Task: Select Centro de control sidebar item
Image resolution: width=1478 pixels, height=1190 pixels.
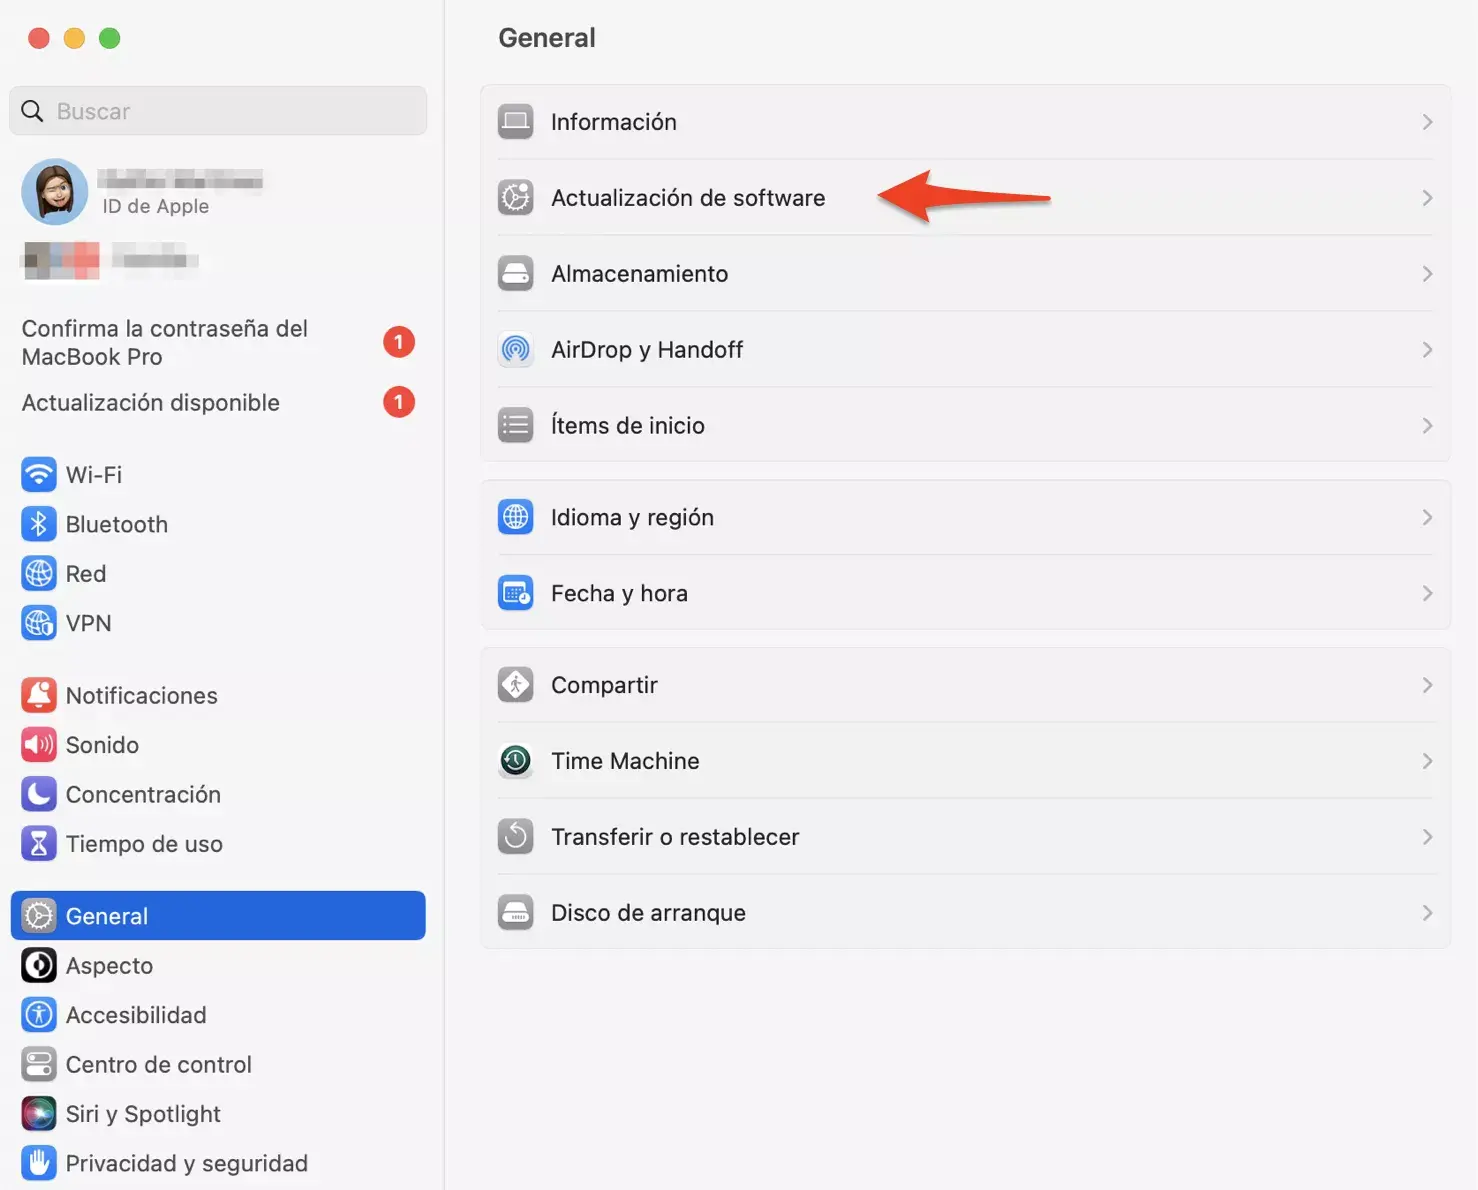Action: 158,1064
